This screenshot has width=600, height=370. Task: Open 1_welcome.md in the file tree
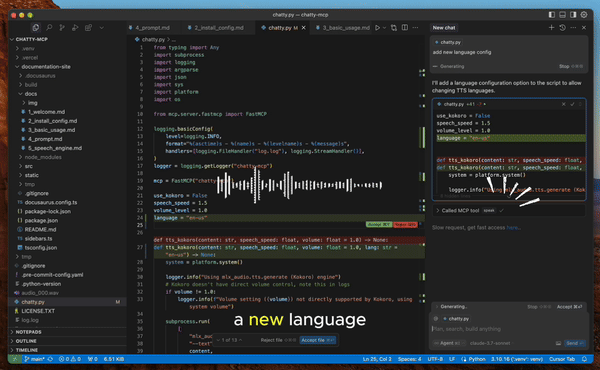click(67, 112)
